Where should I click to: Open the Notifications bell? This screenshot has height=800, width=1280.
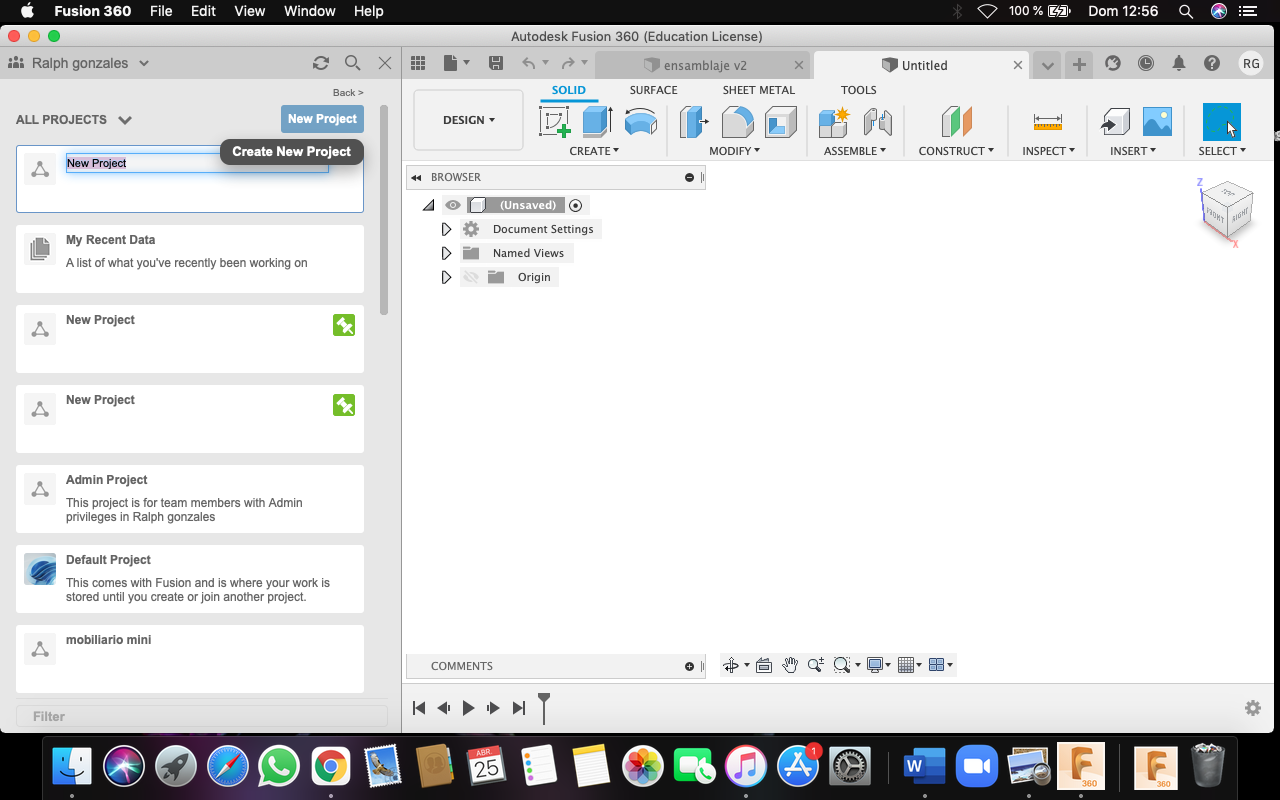click(x=1179, y=63)
